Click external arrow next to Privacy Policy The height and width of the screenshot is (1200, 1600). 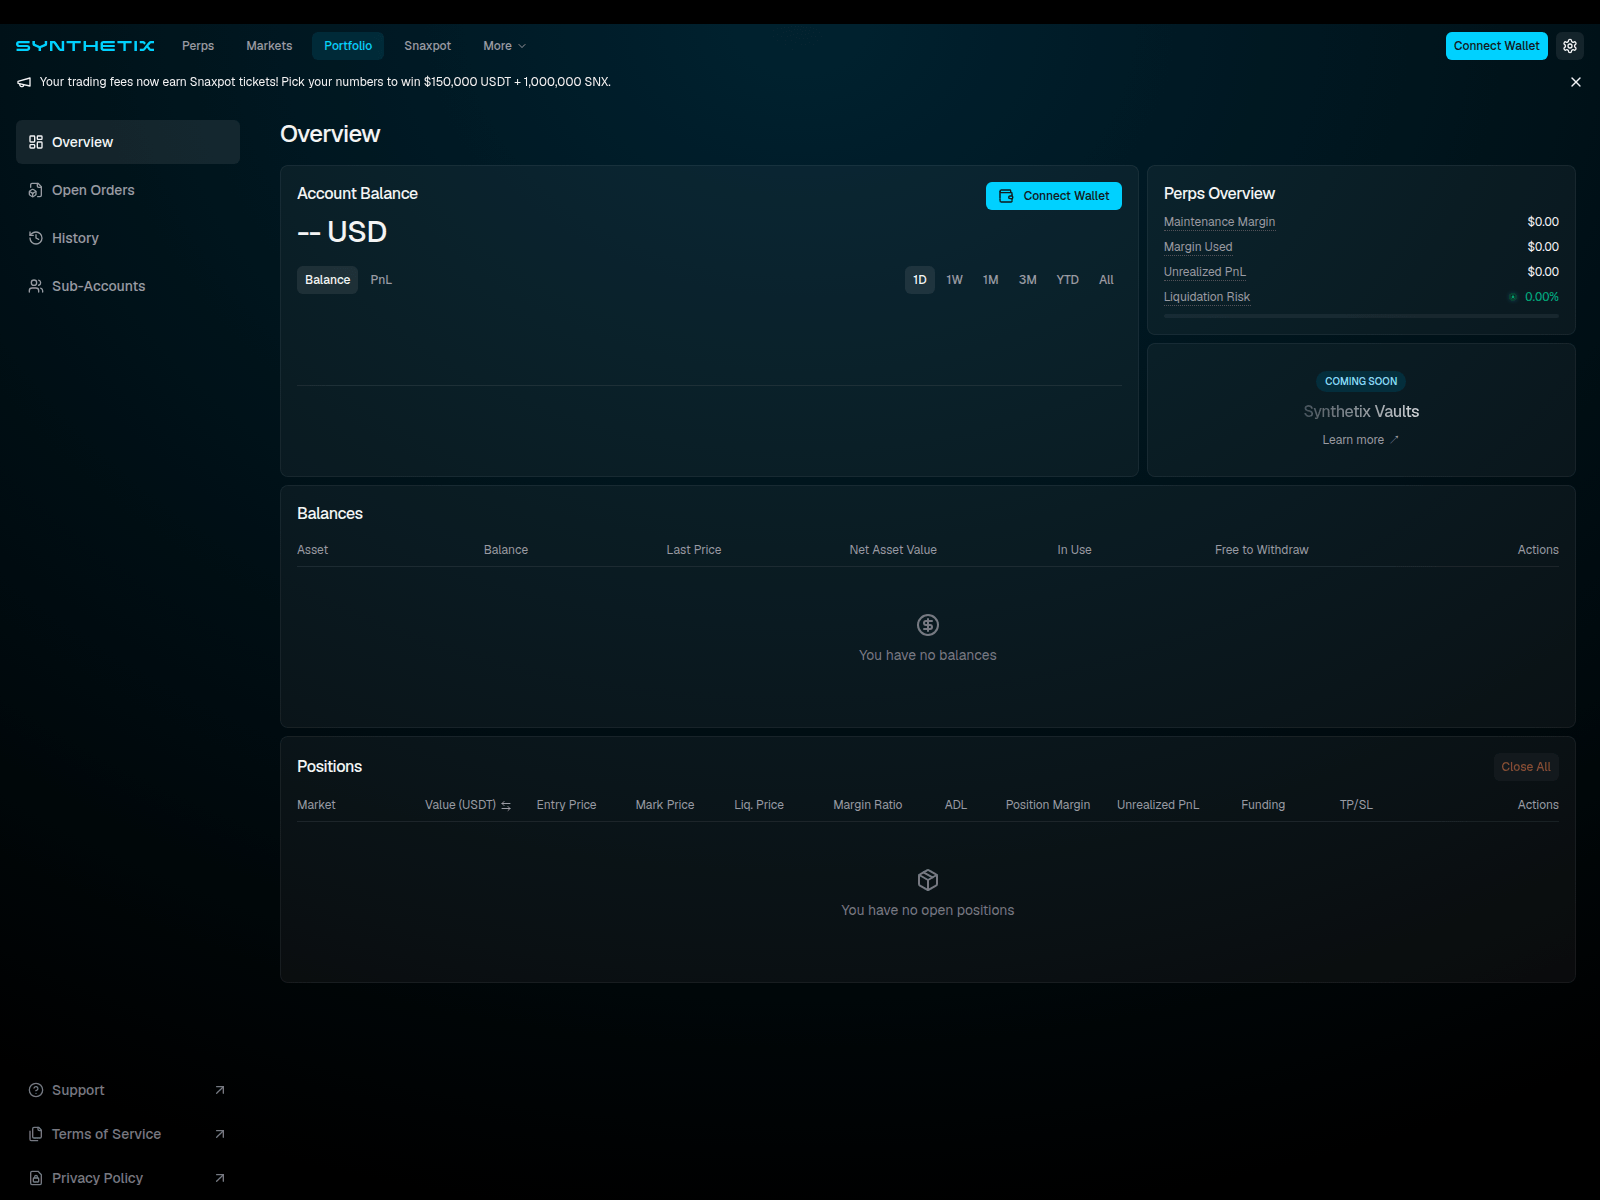(220, 1178)
